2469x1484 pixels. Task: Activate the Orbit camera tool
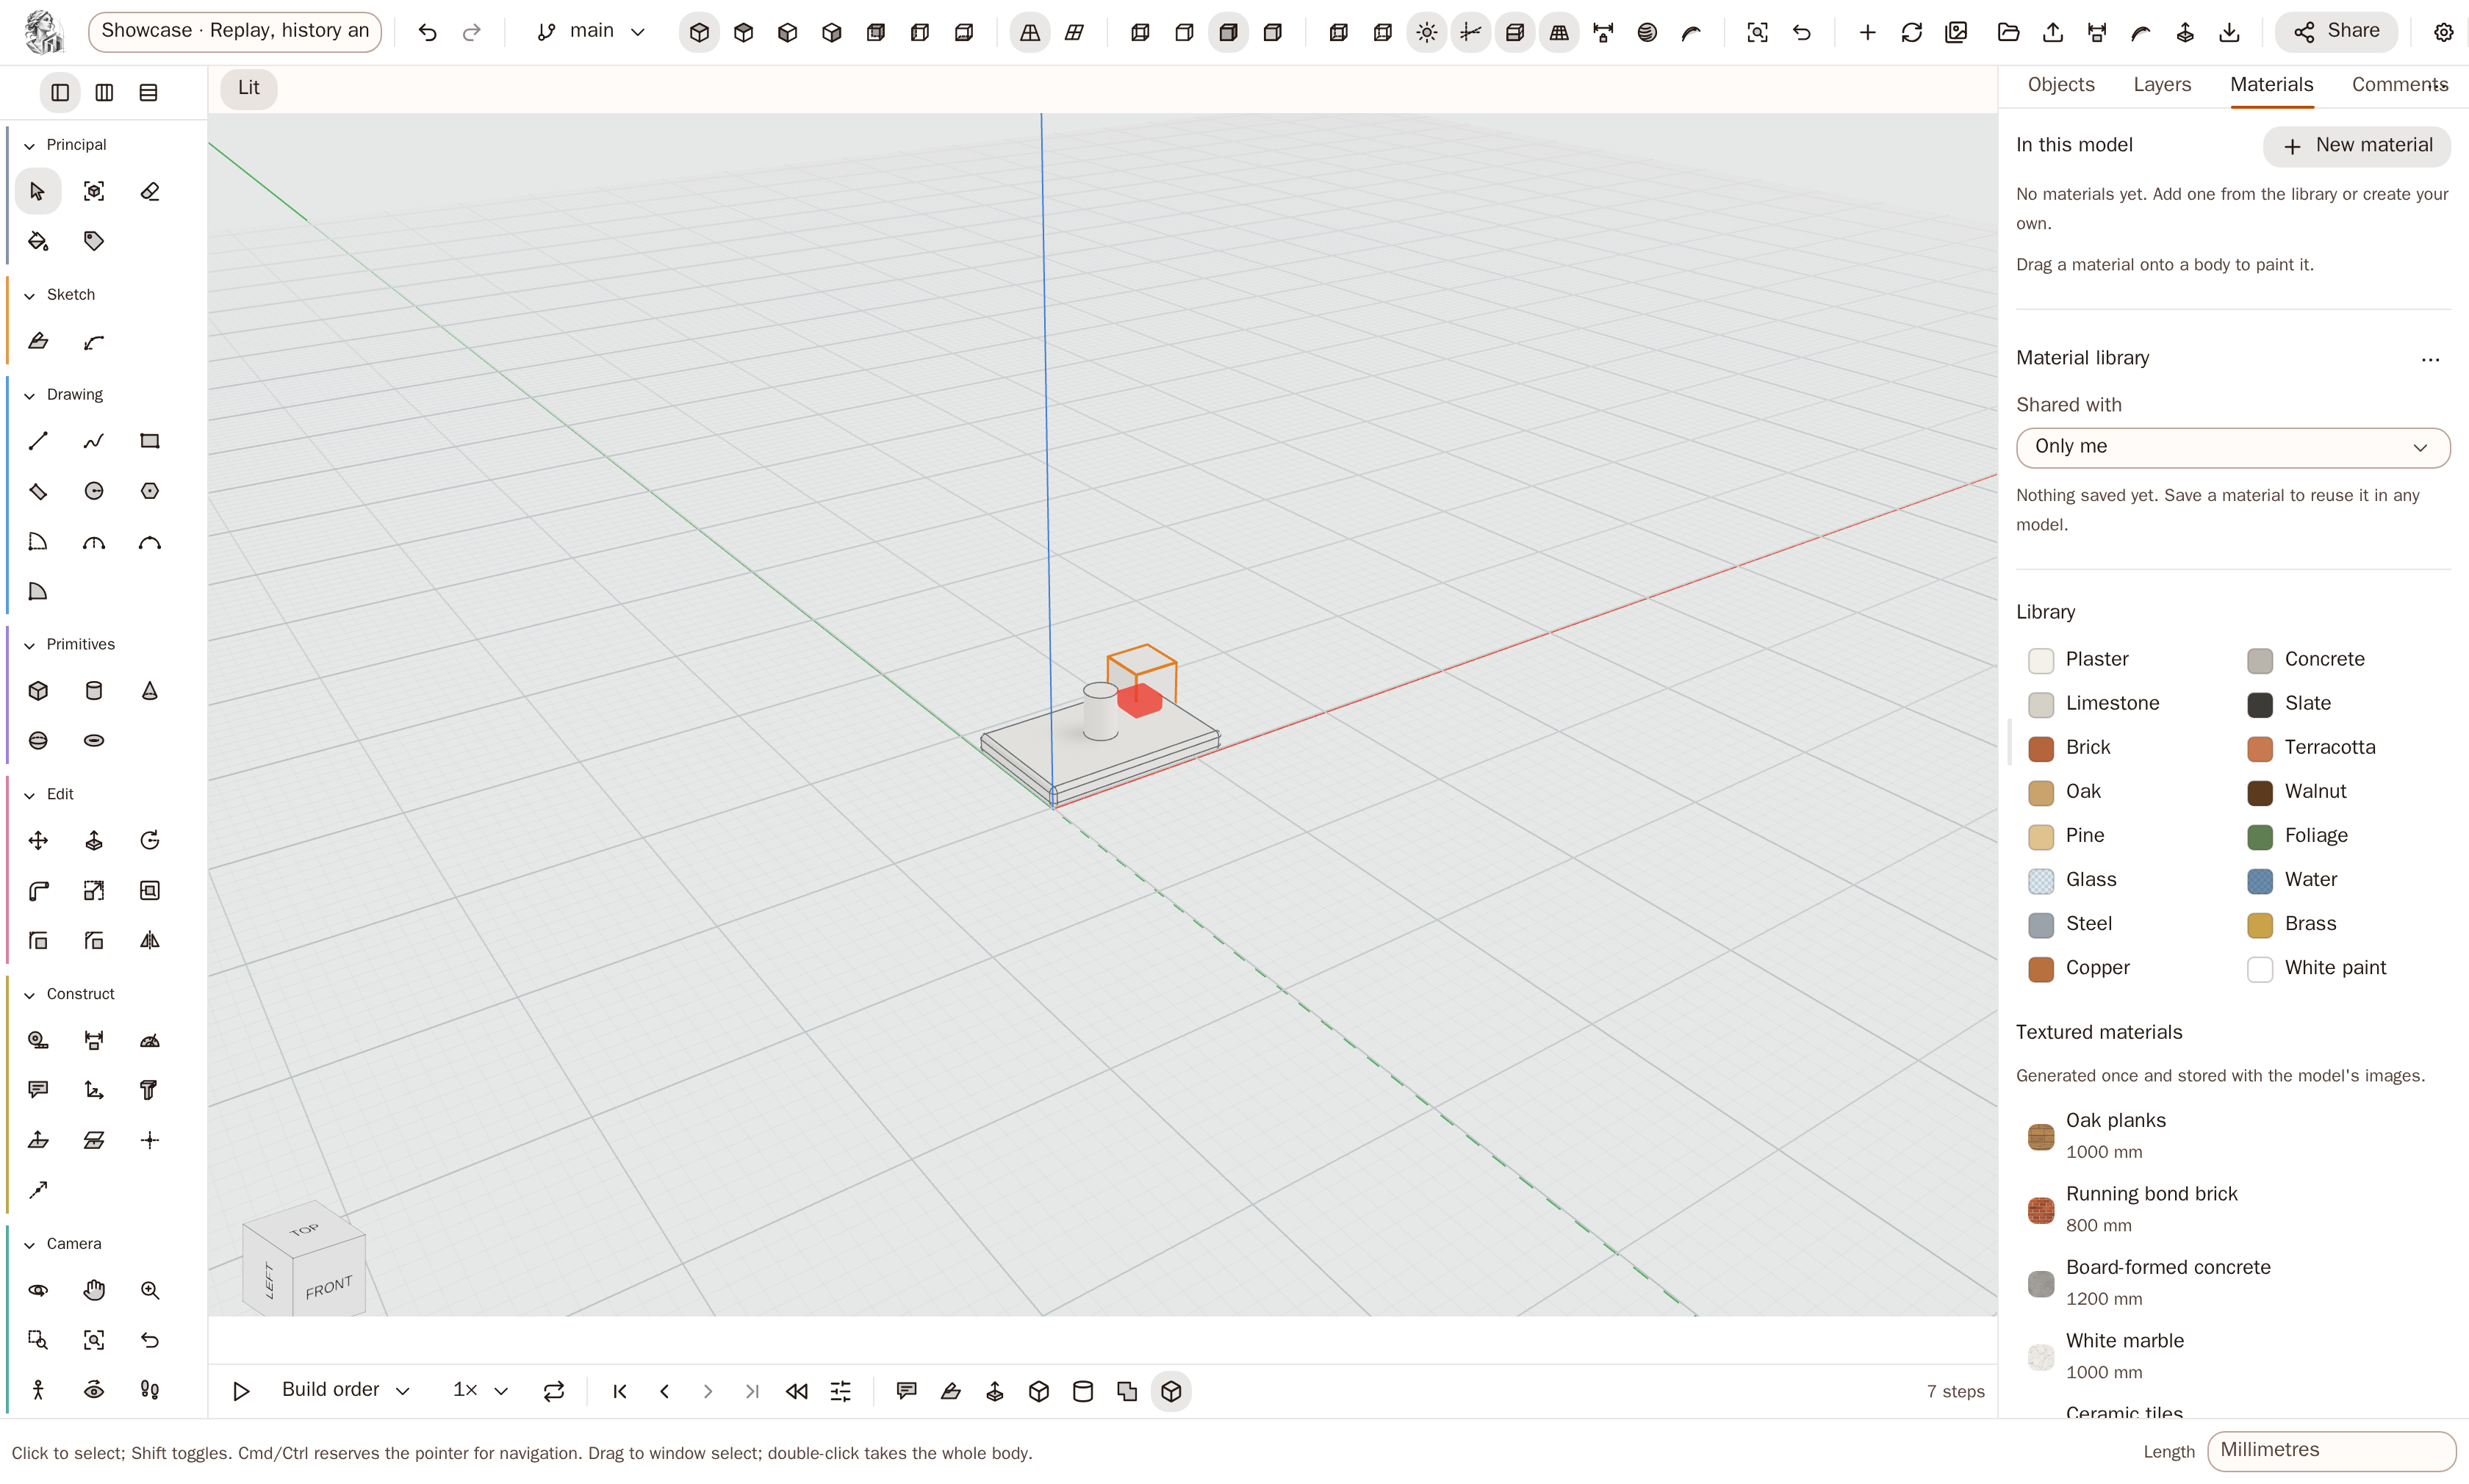[38, 1291]
